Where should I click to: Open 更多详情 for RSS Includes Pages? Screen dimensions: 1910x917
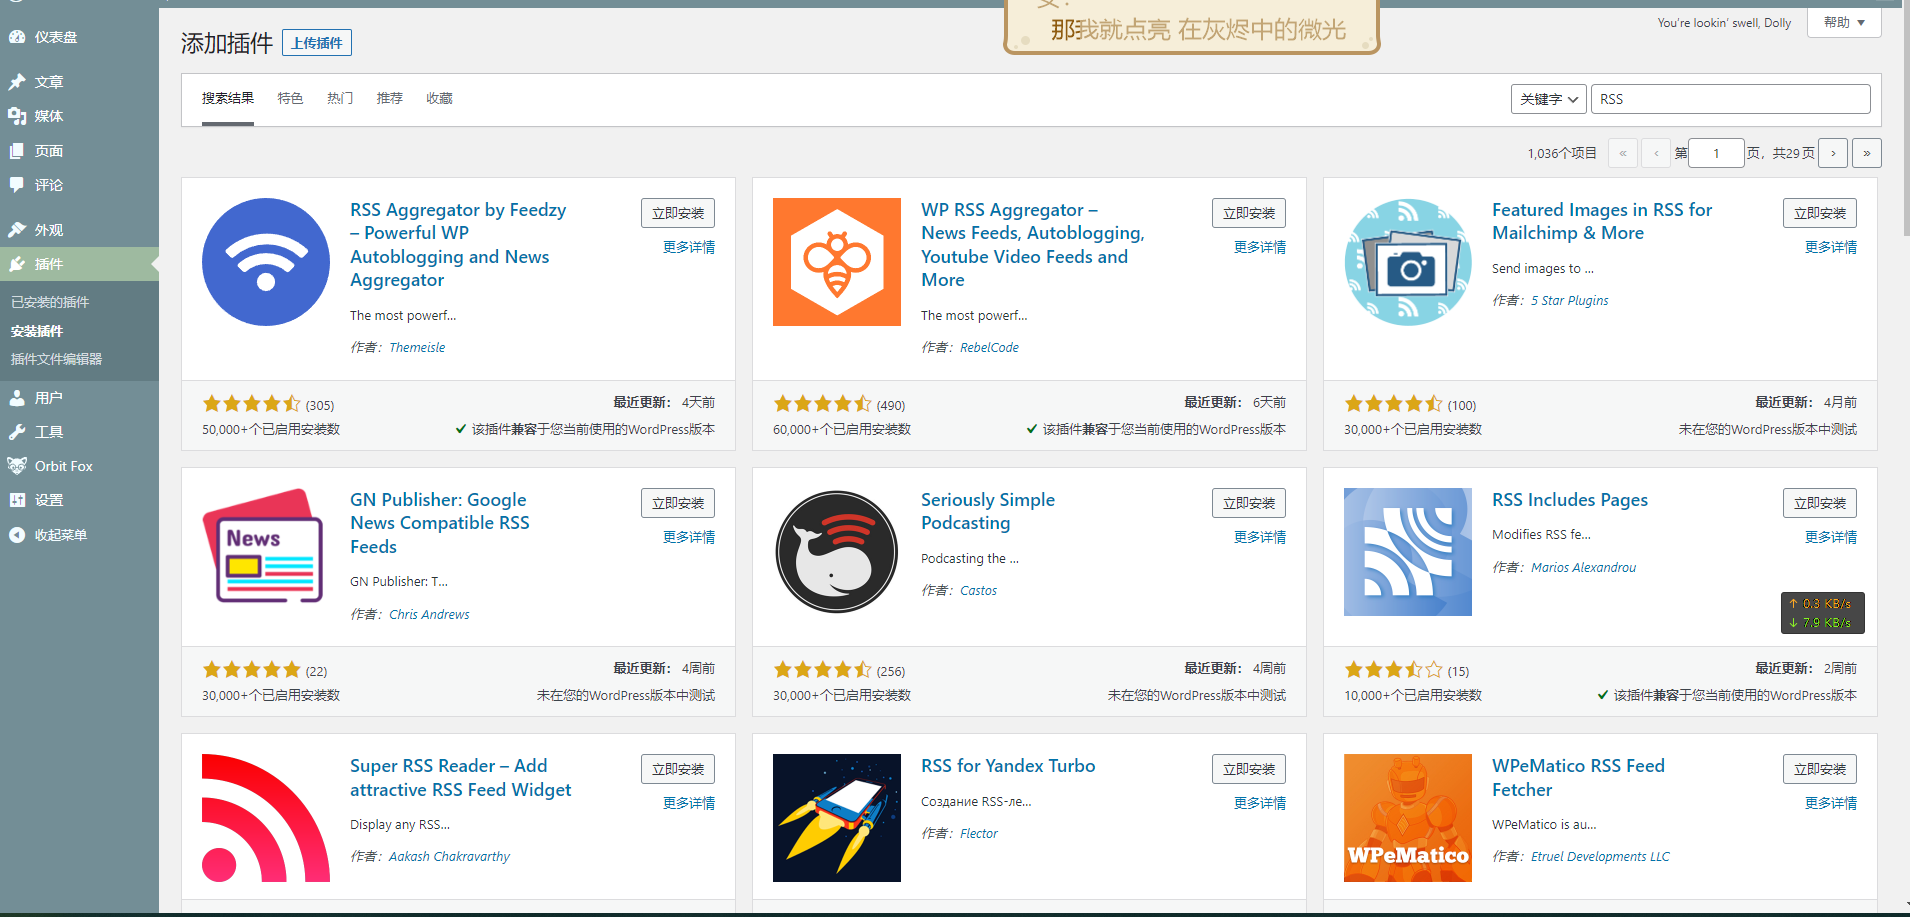[1831, 537]
